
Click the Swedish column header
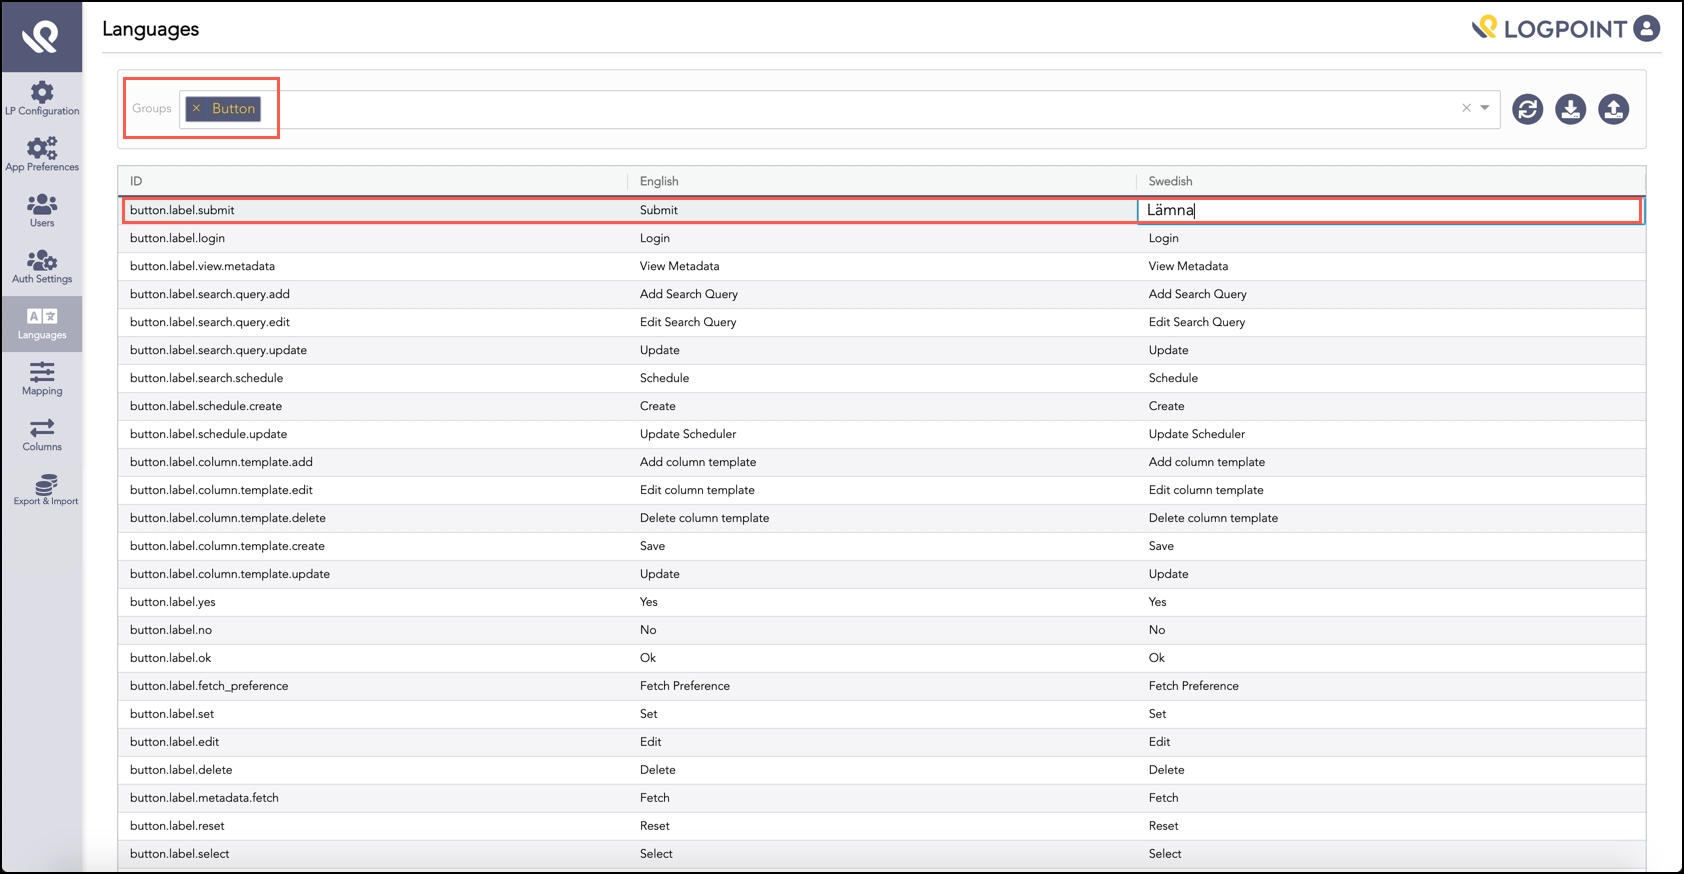[1170, 181]
